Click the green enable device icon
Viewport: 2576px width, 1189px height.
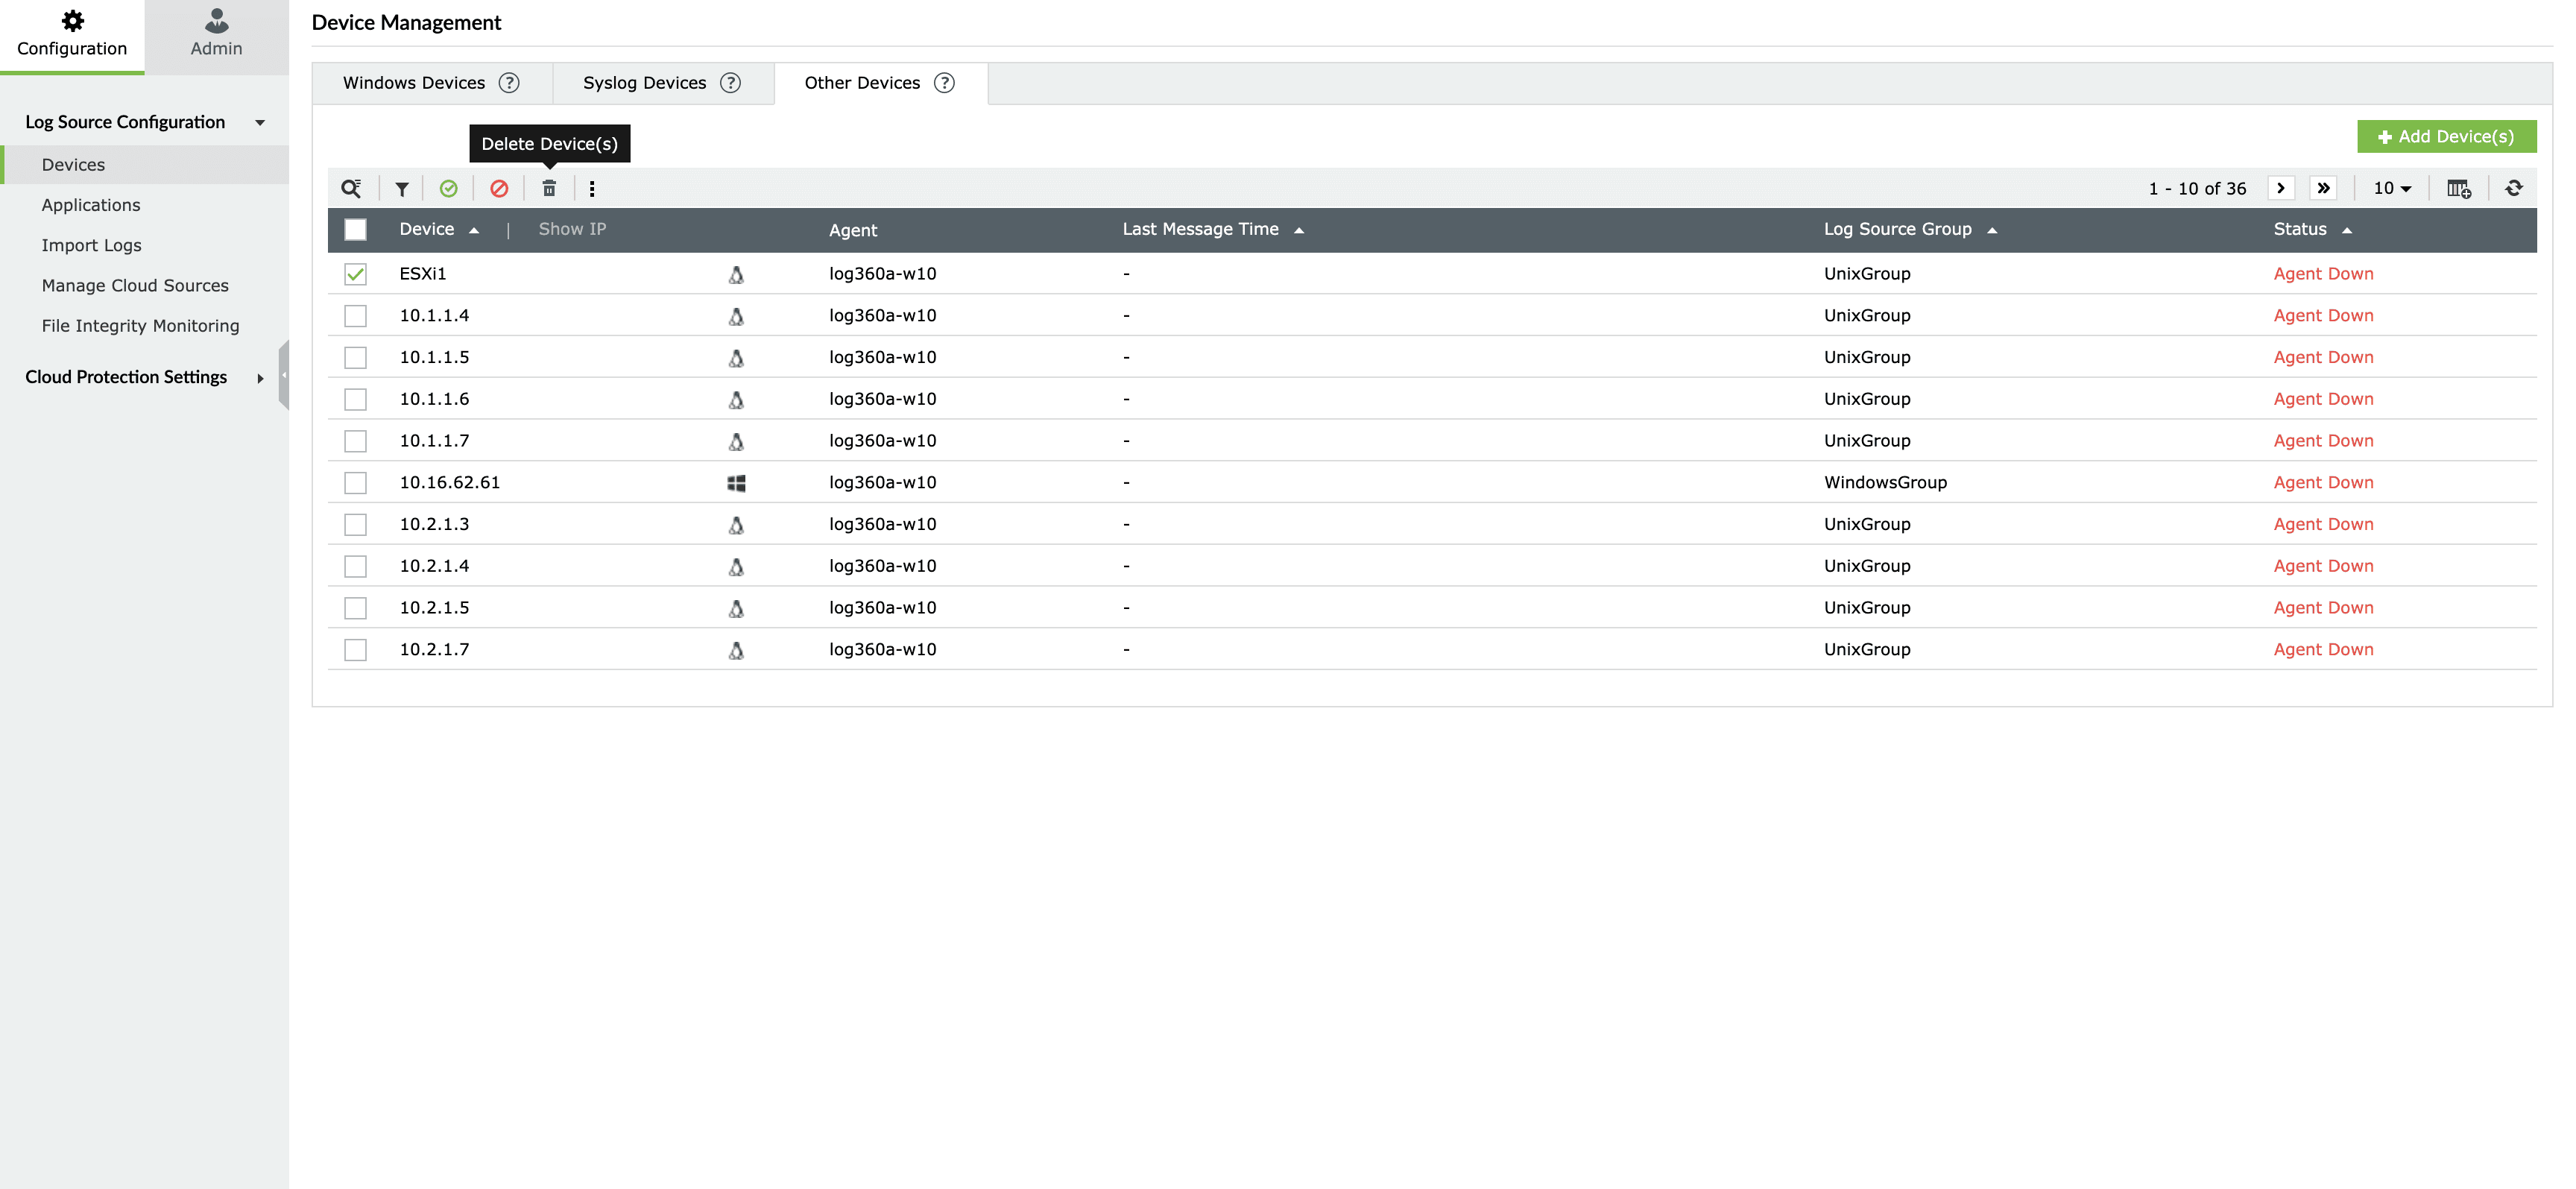448,188
